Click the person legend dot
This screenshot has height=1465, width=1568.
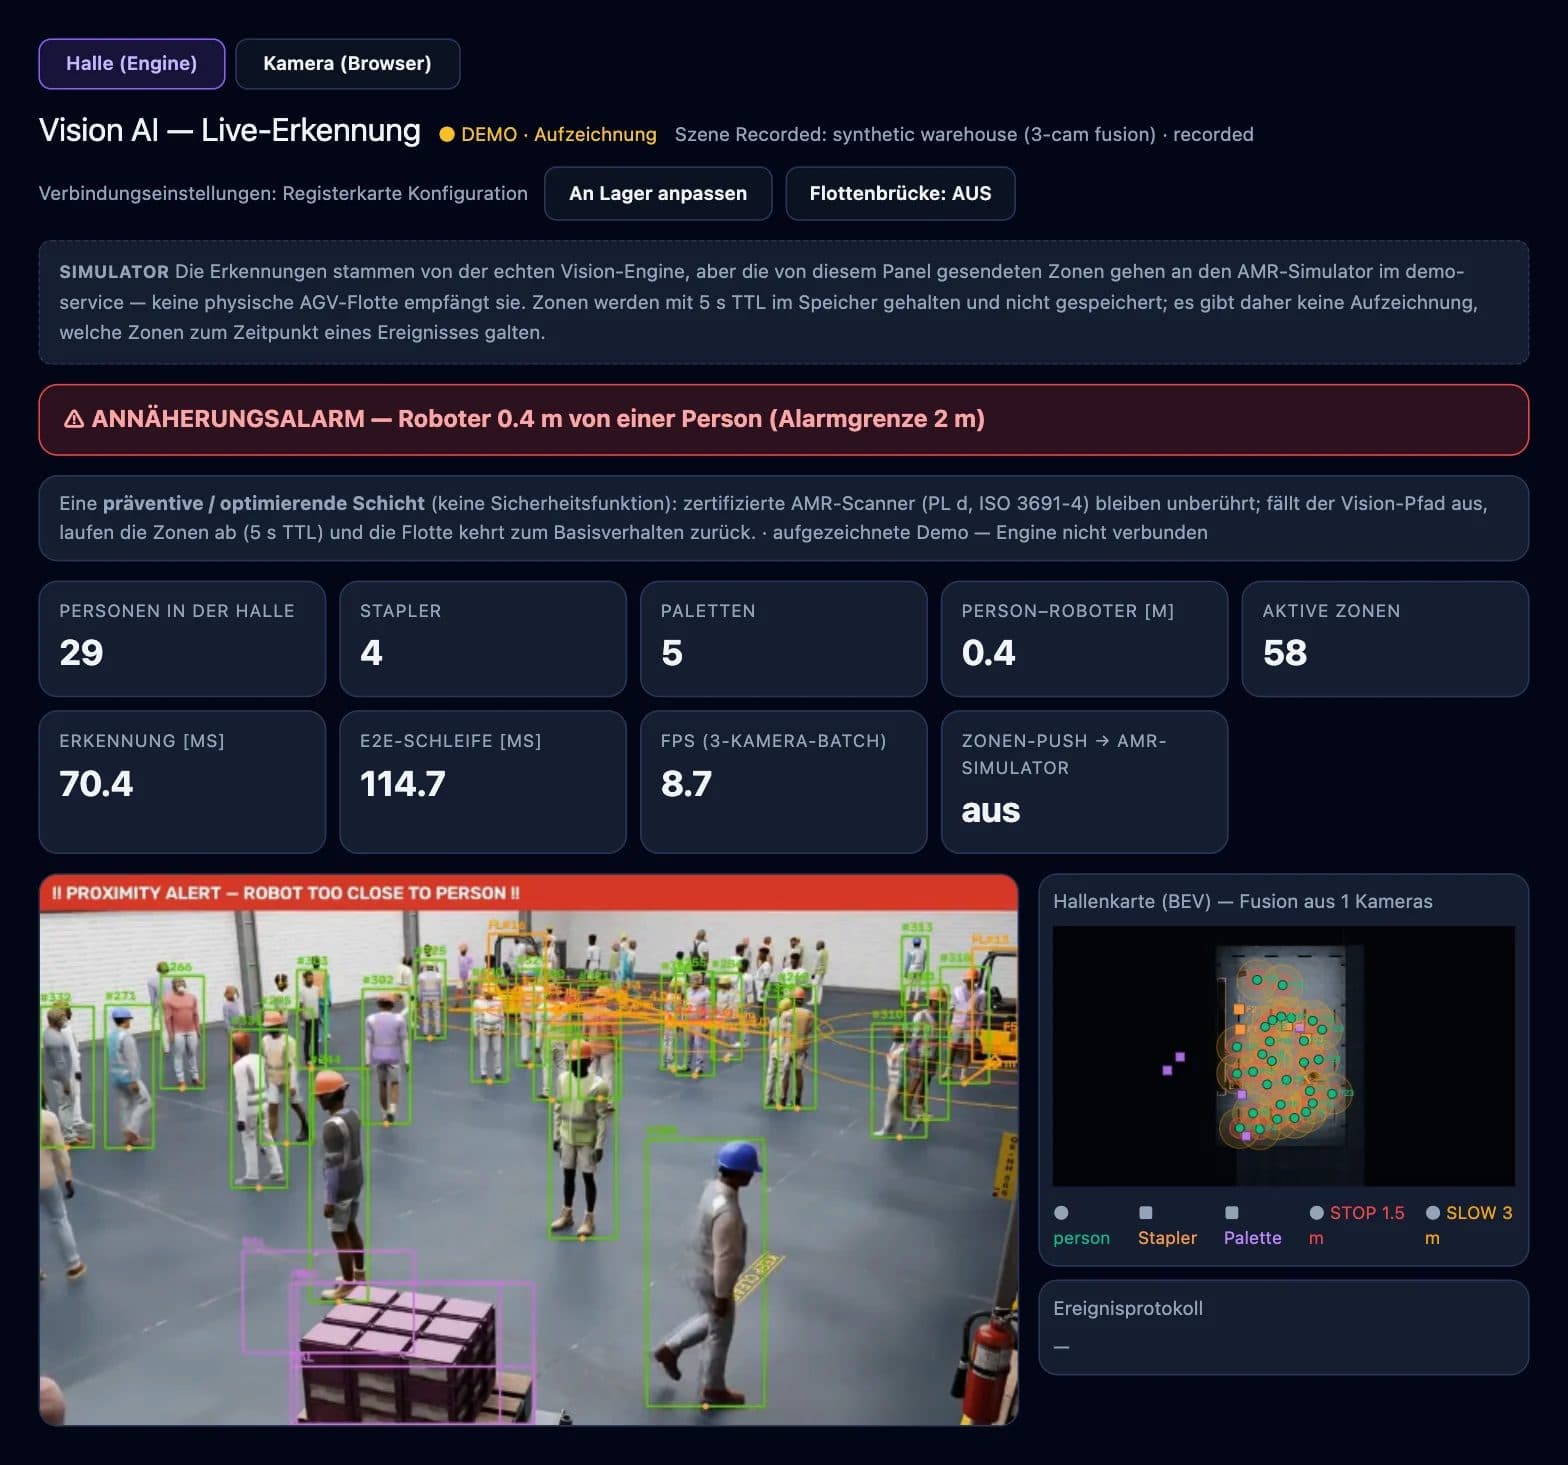coord(1061,1213)
